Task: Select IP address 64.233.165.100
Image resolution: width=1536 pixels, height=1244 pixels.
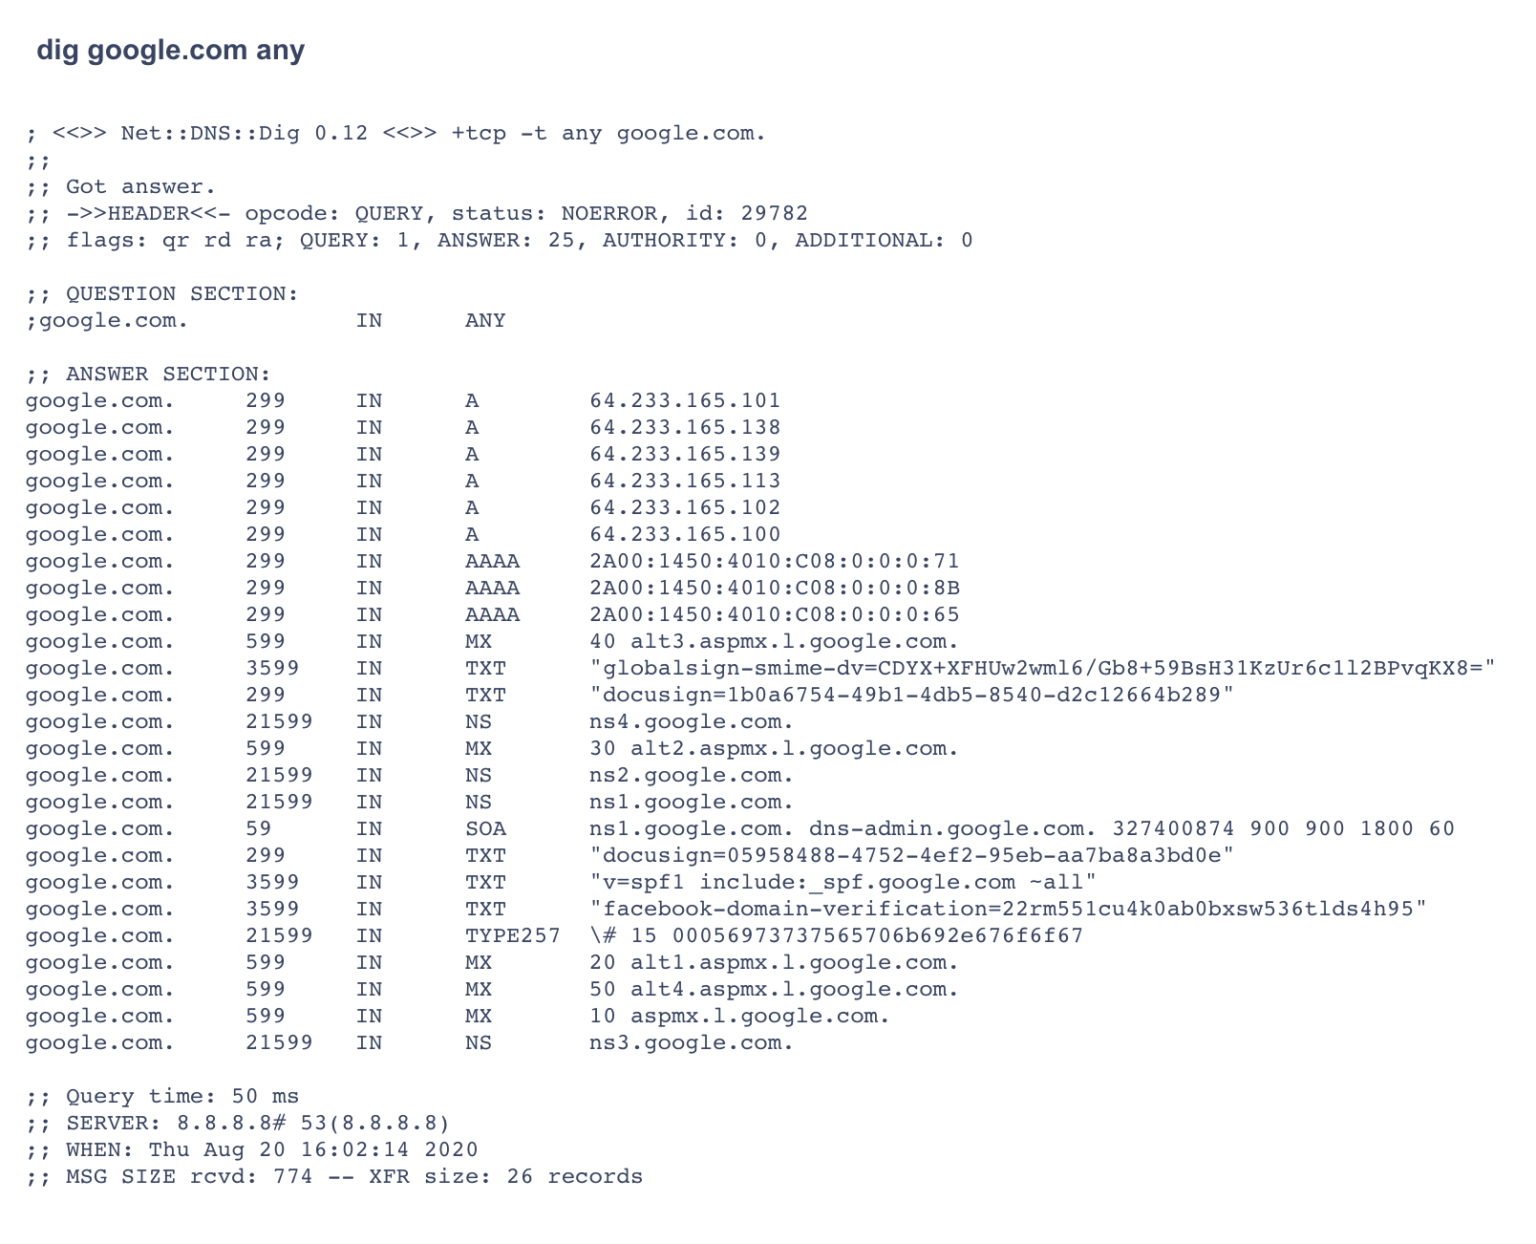Action: click(x=685, y=535)
